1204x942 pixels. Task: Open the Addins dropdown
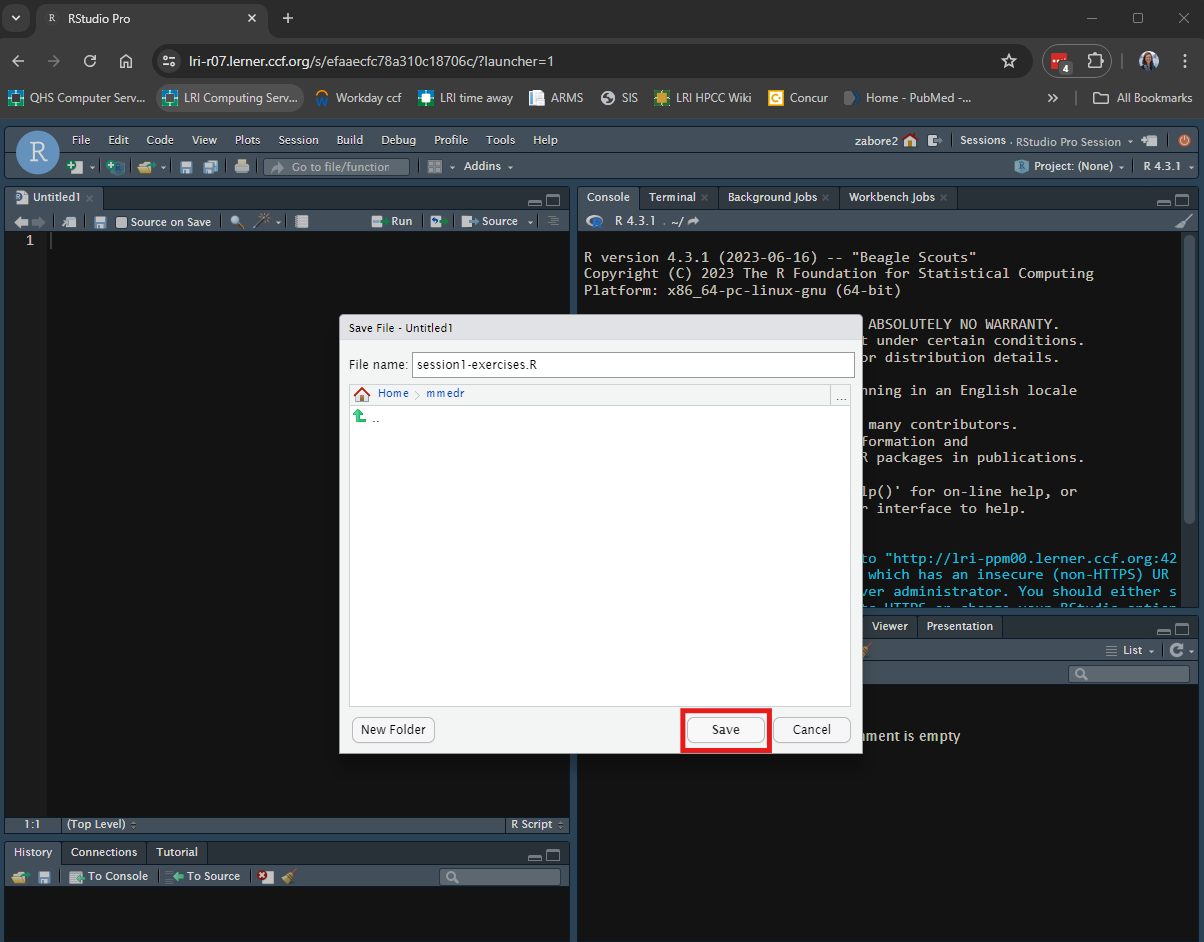(488, 167)
